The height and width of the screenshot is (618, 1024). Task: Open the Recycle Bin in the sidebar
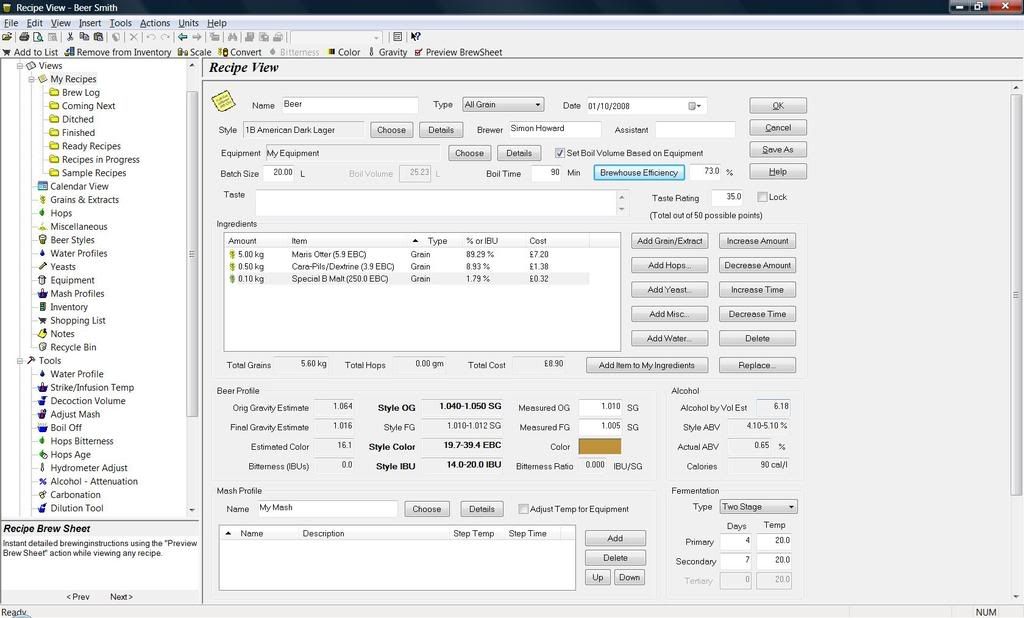pos(73,347)
